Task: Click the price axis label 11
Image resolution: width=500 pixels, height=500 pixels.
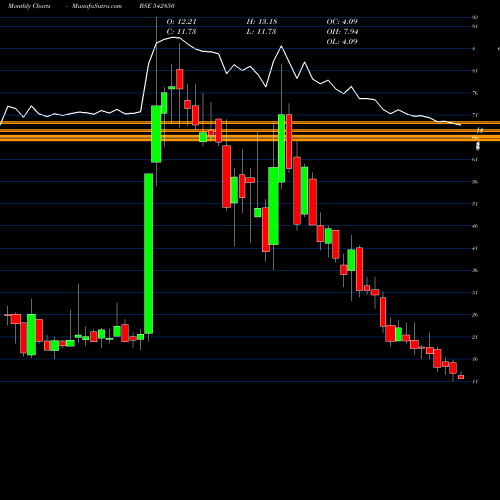Action: tap(475, 381)
